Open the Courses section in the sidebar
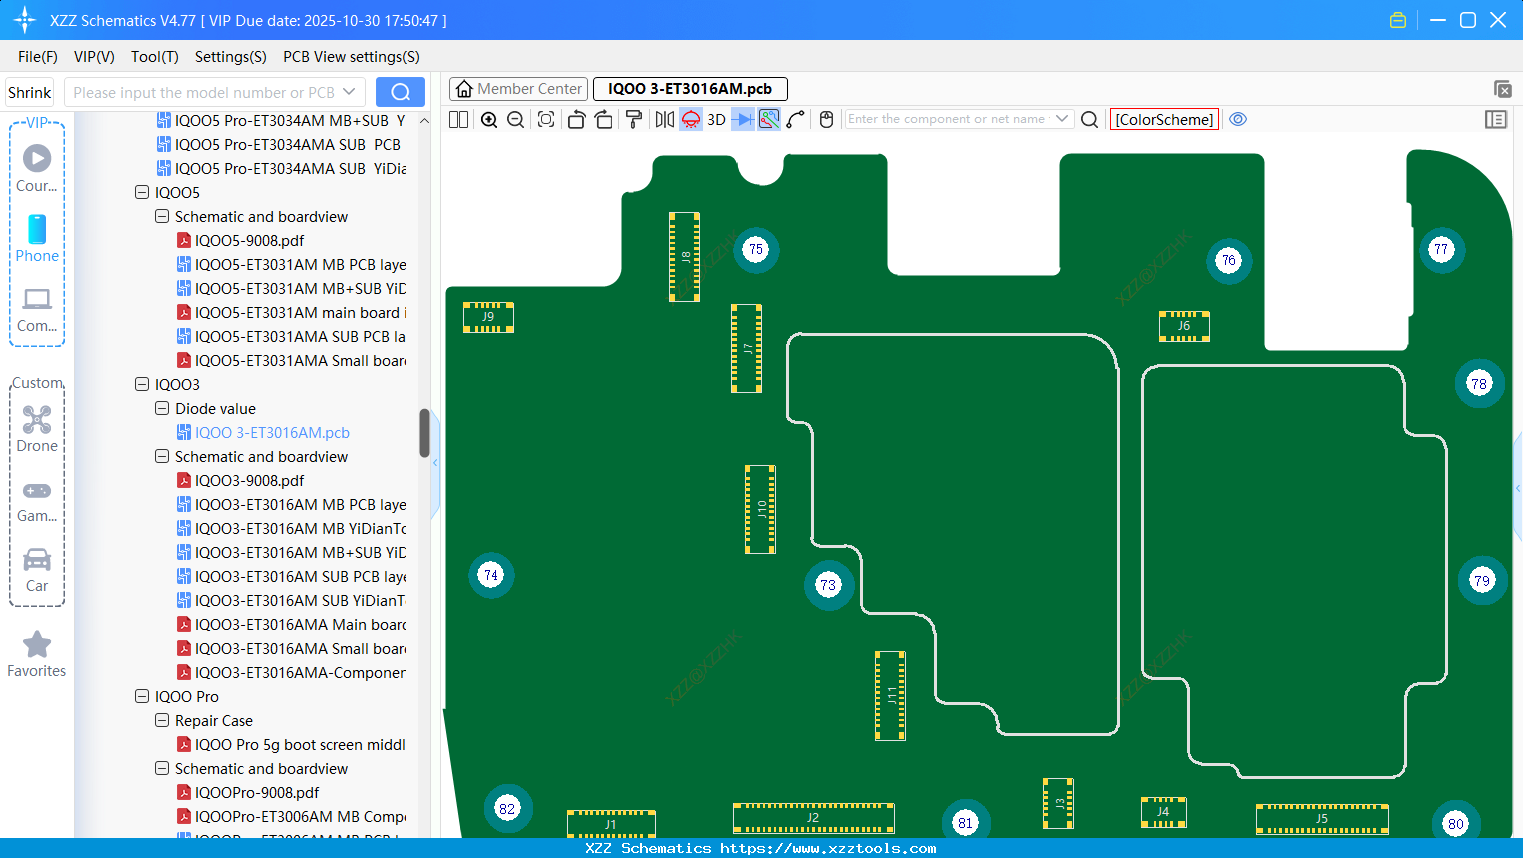1523x858 pixels. 37,168
